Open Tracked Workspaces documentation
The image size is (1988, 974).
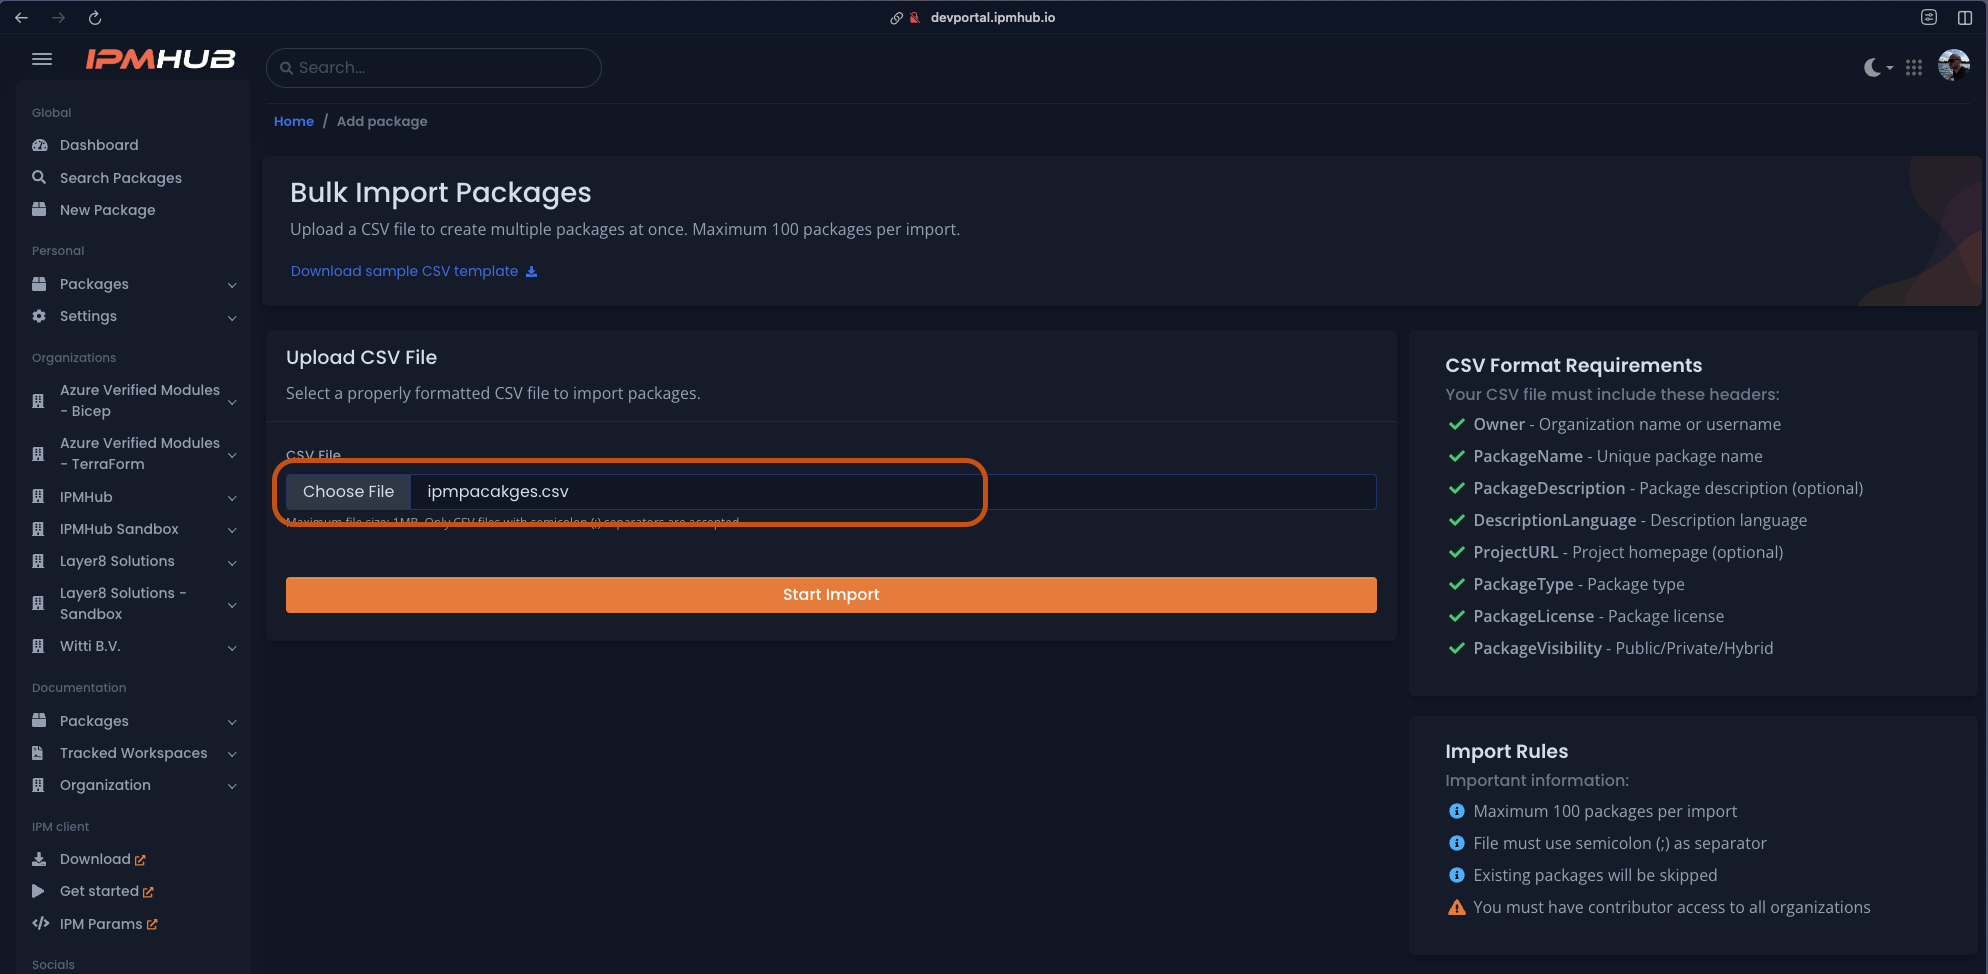[x=134, y=753]
